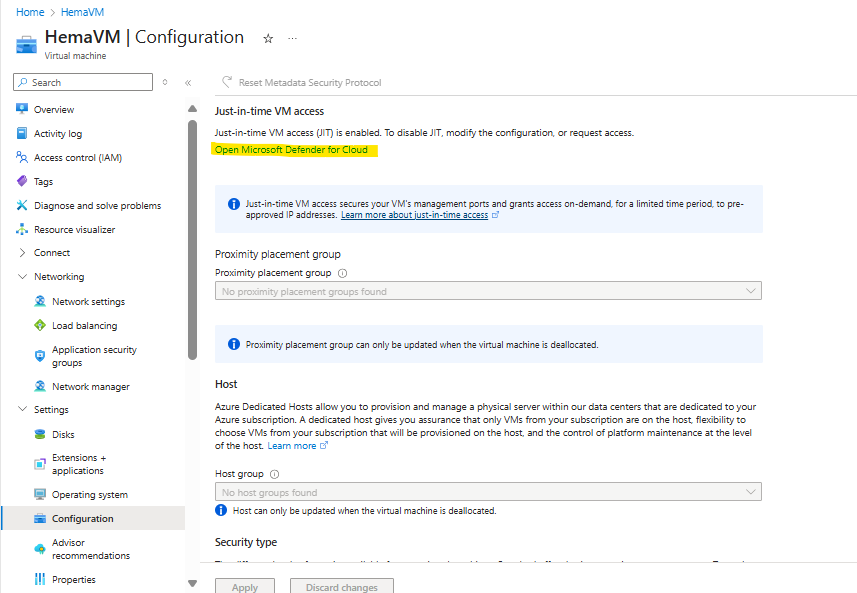Click the Network settings icon
The image size is (857, 593).
click(x=40, y=301)
